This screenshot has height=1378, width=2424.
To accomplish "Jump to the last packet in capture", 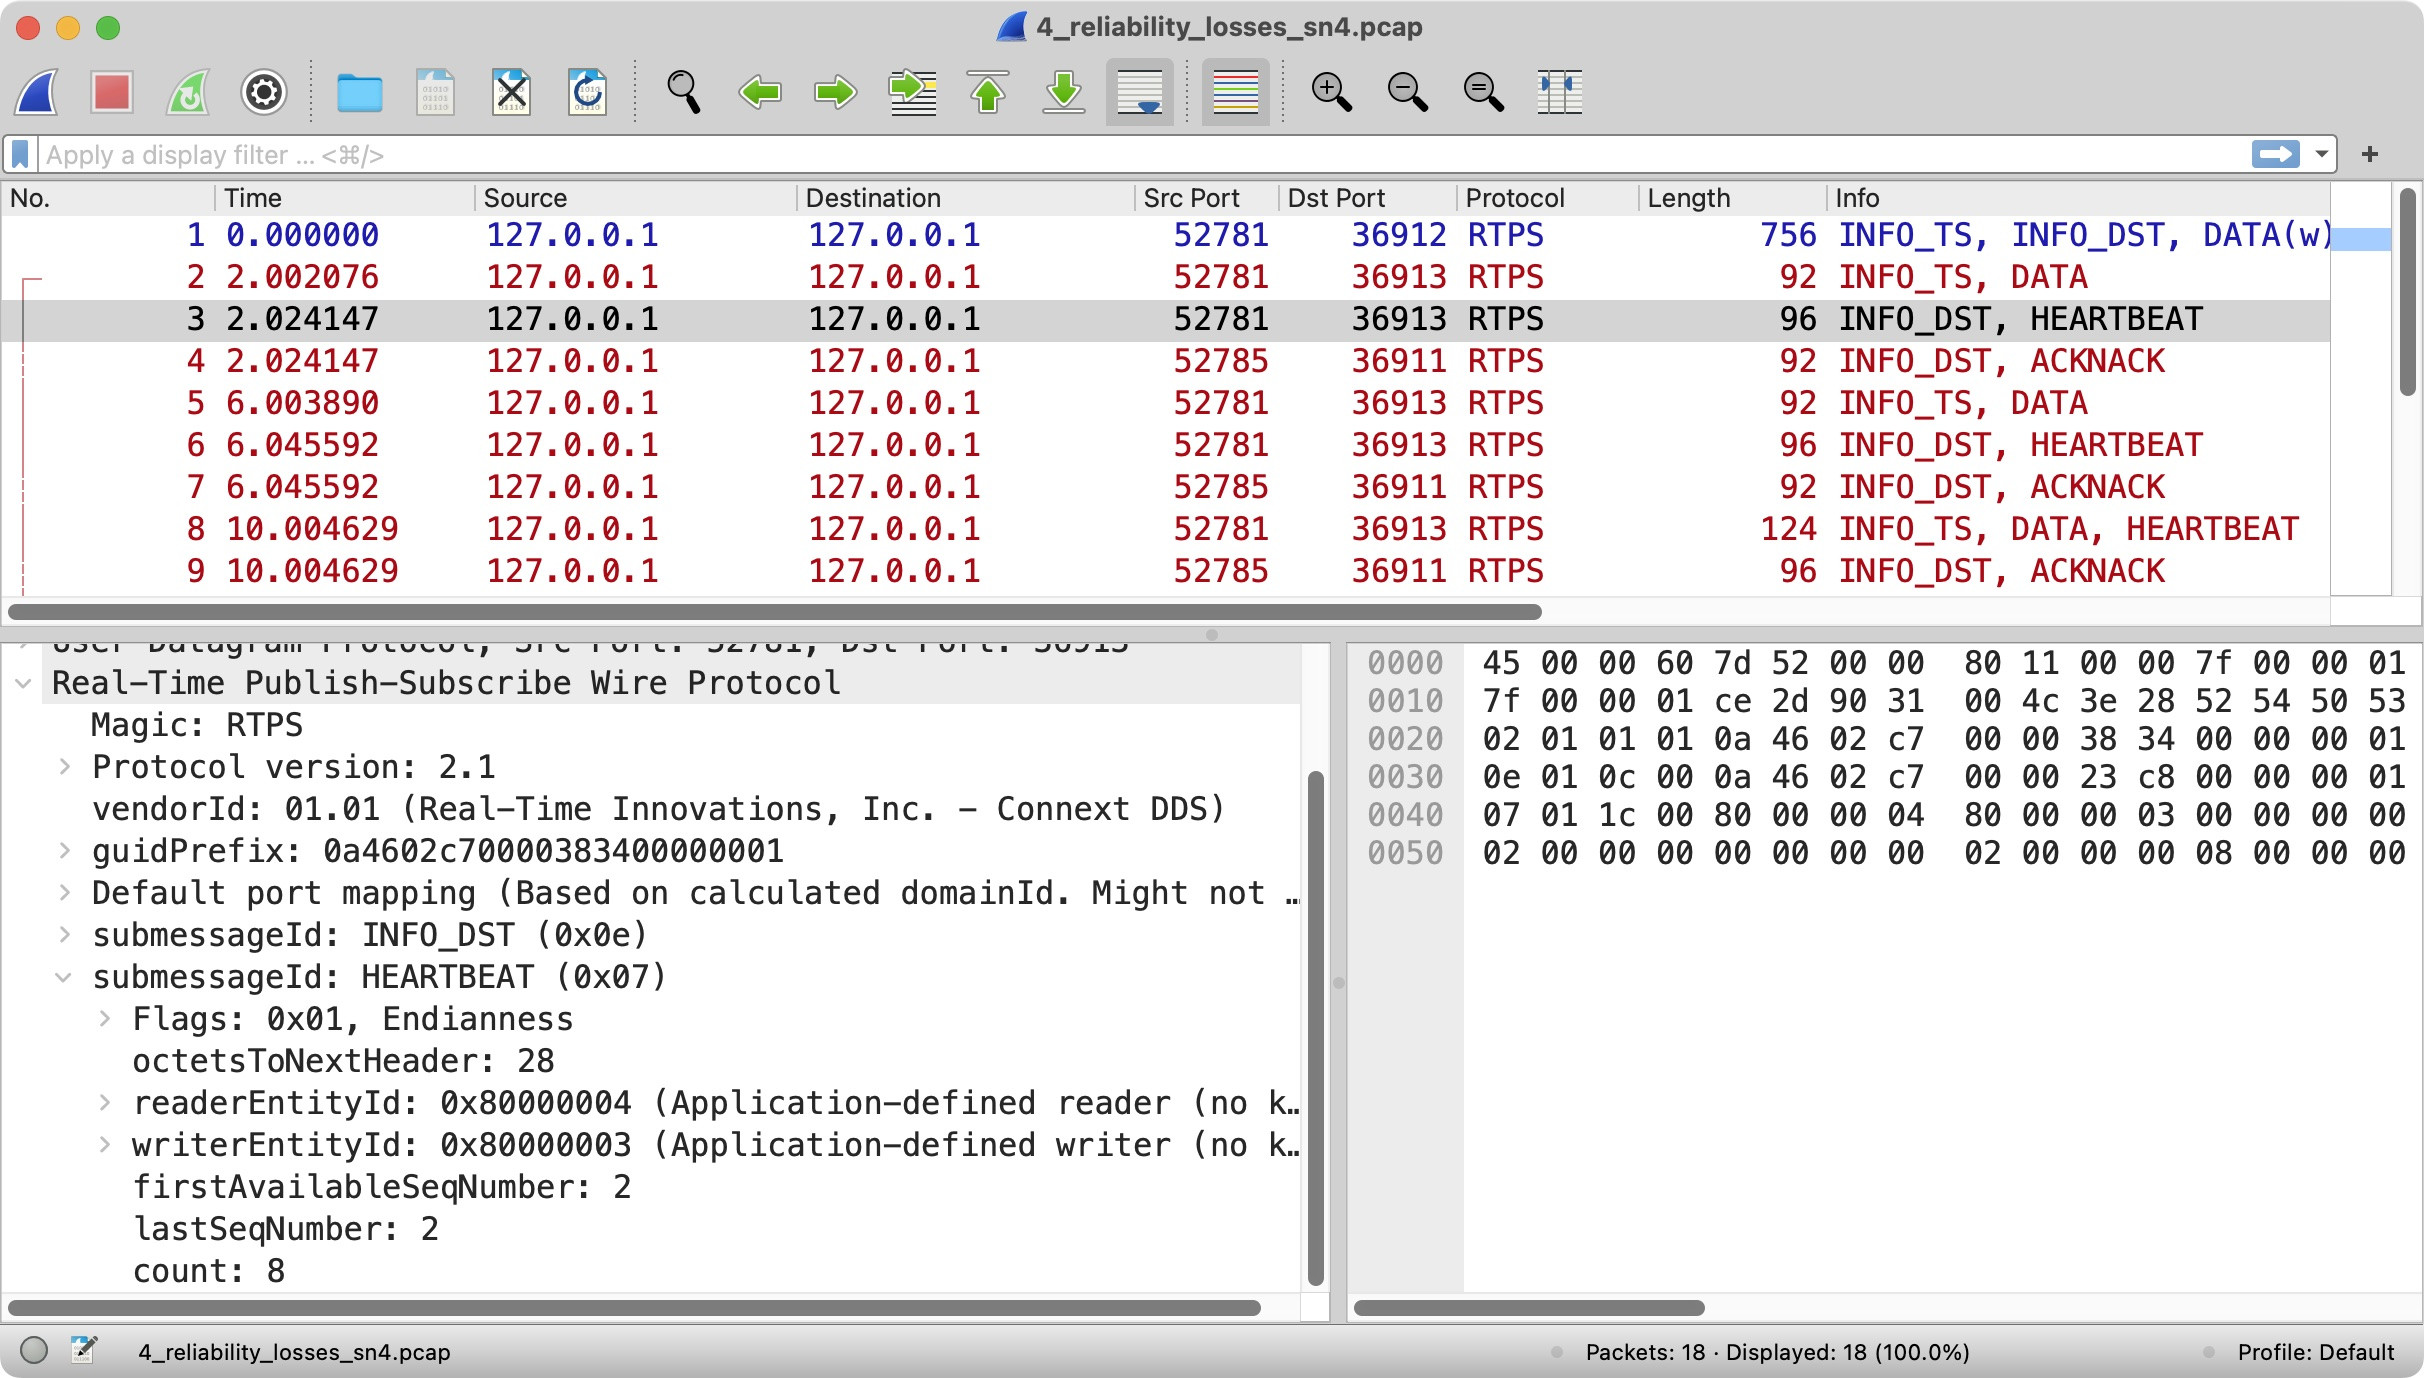I will point(1062,92).
